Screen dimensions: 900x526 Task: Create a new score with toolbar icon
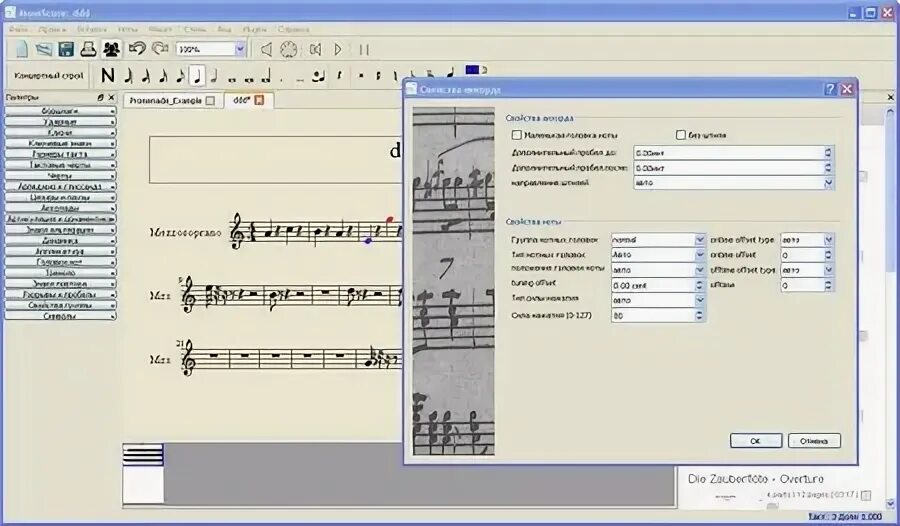21,49
